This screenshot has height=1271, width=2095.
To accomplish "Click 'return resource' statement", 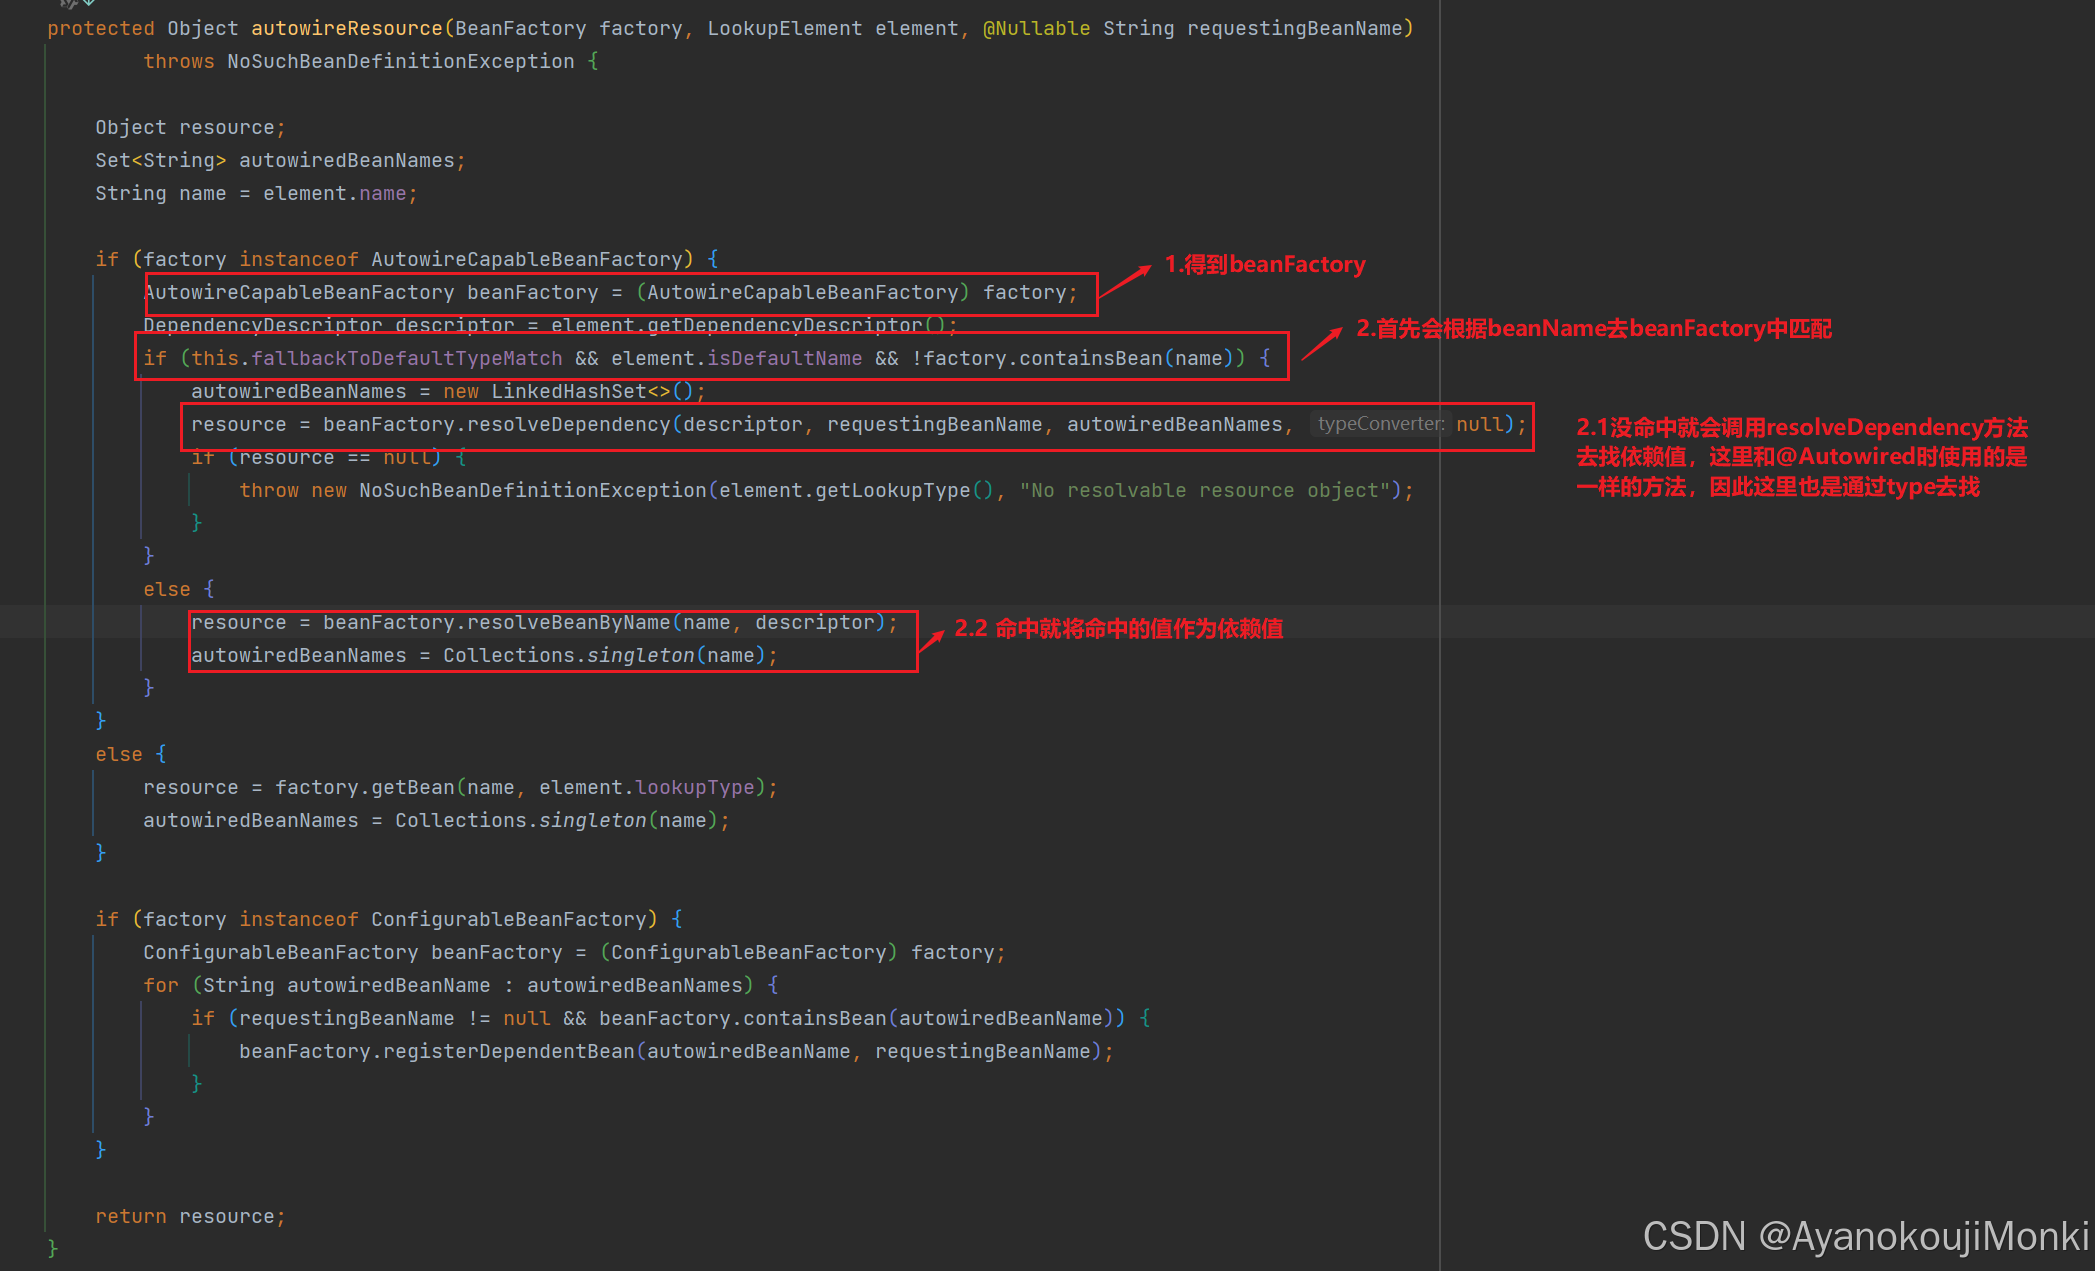I will (190, 1216).
